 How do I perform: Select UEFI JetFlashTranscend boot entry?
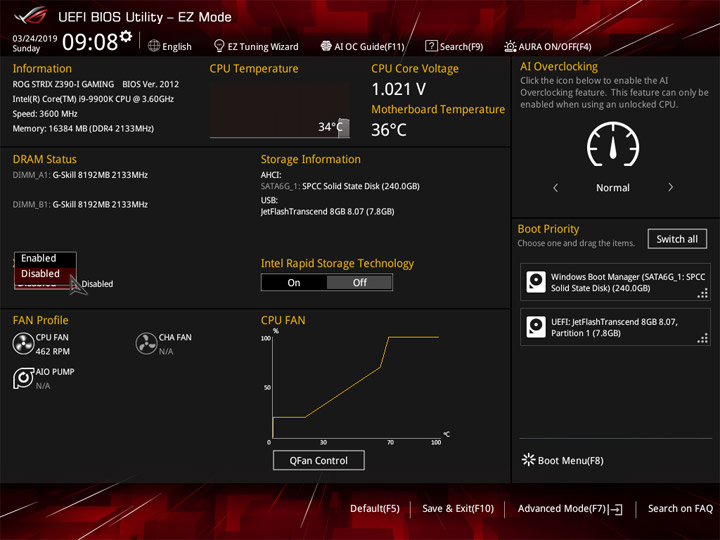tap(615, 327)
